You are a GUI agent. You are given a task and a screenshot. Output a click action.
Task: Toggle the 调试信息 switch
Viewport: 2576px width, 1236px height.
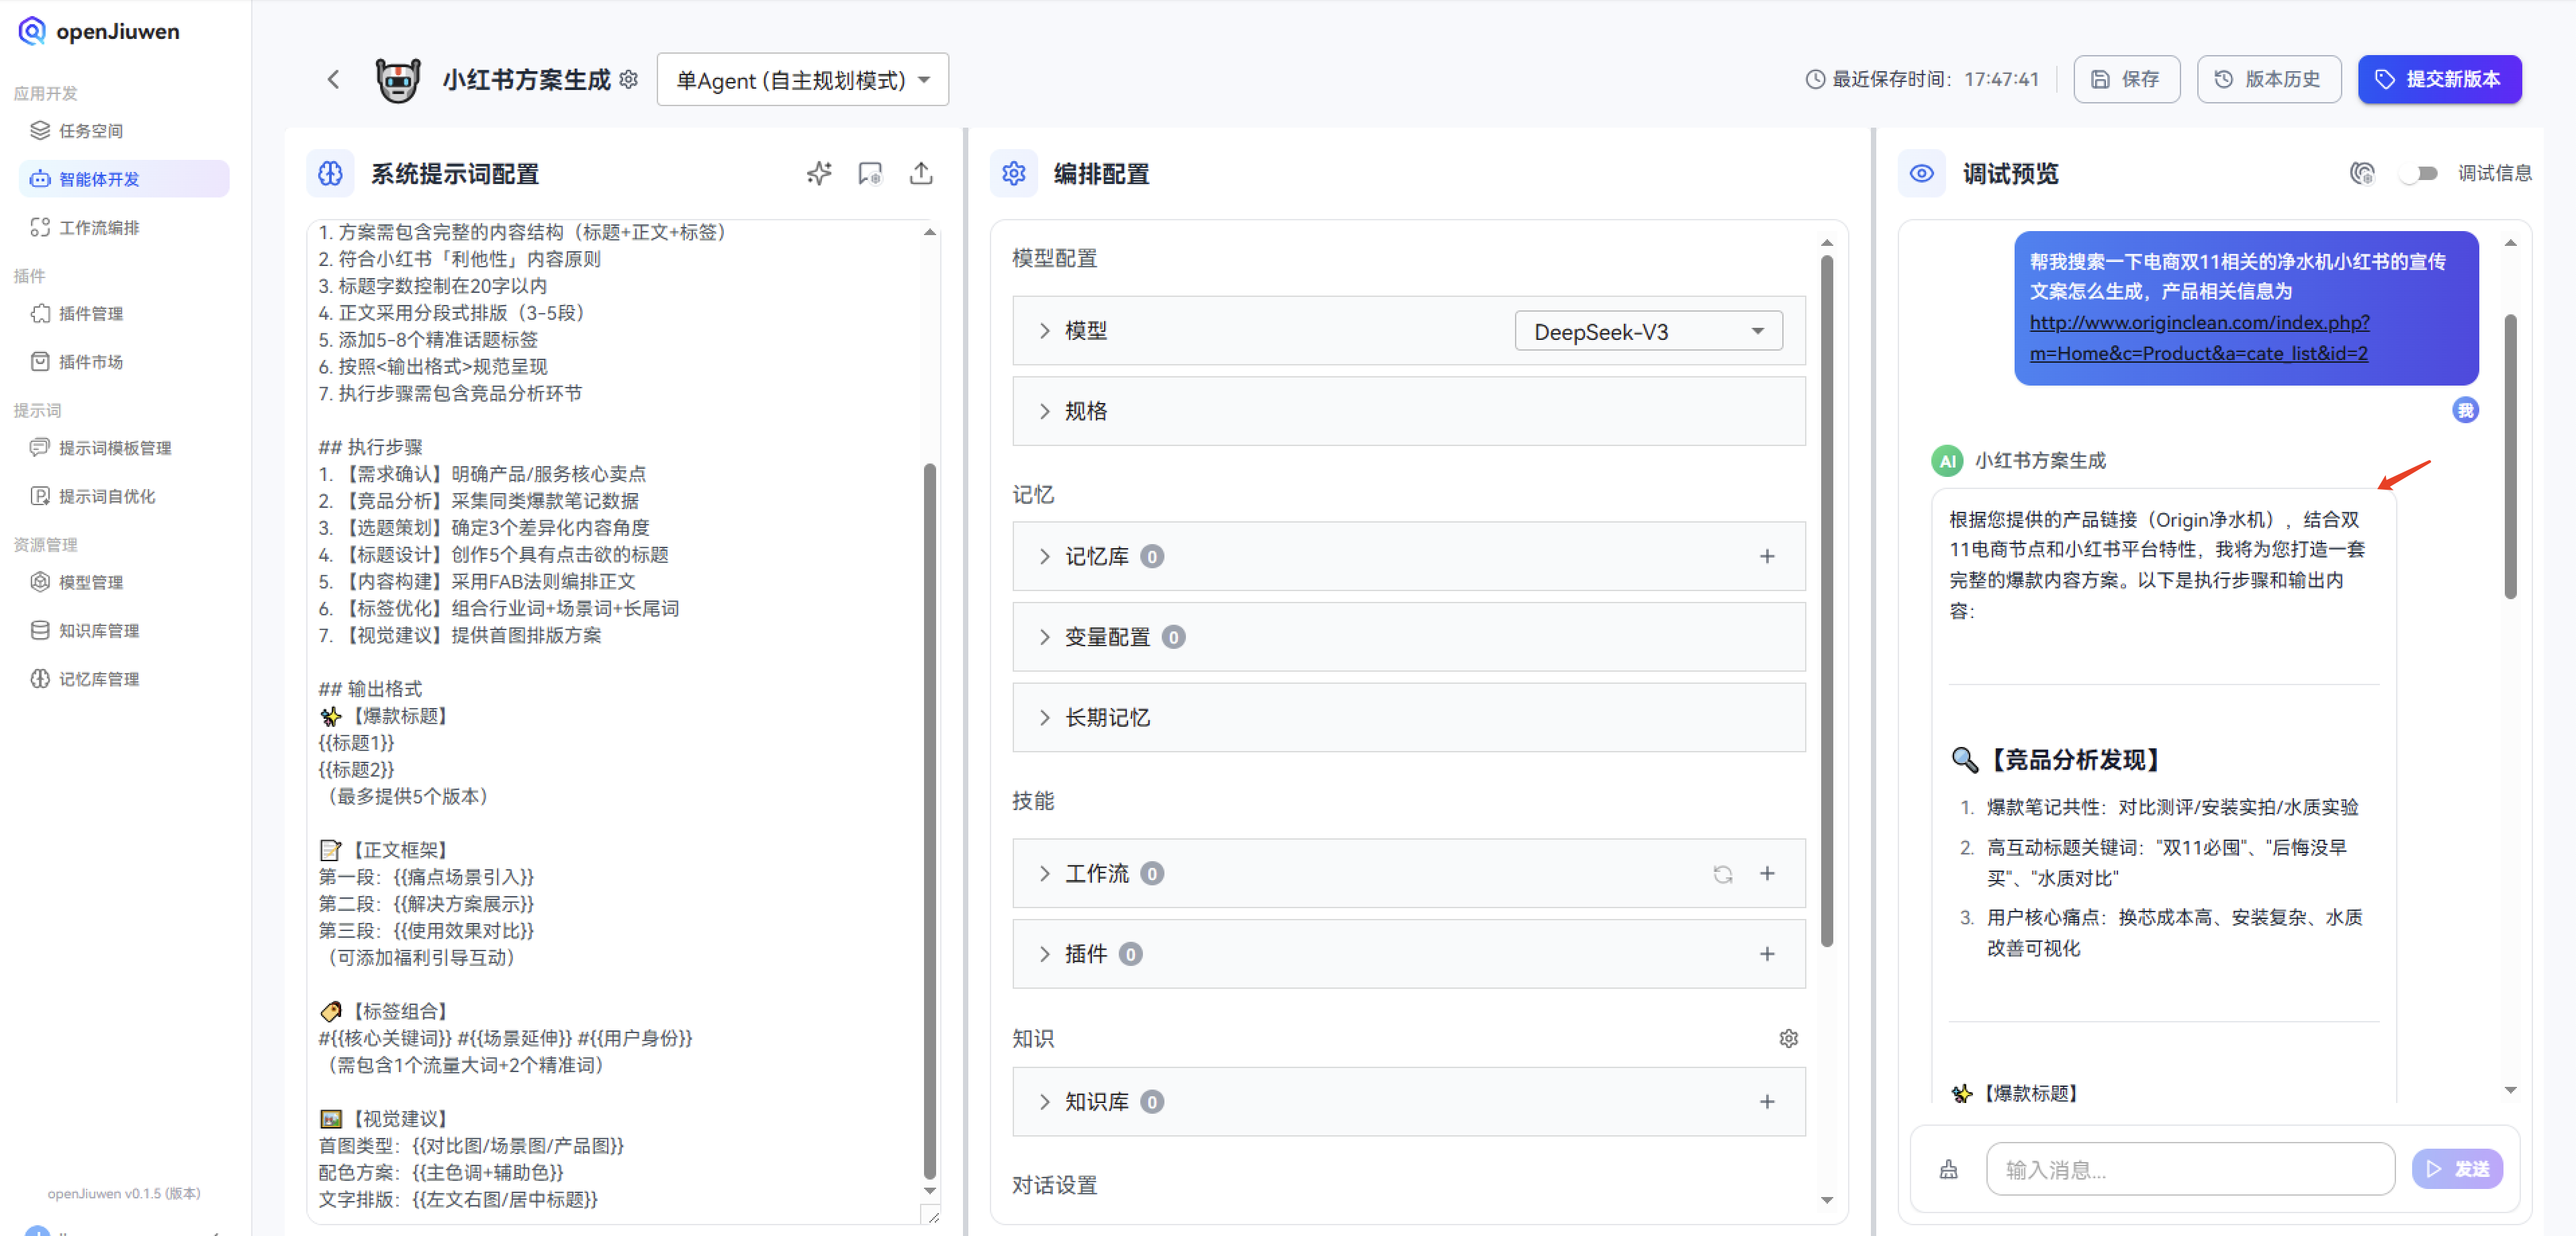(x=2418, y=173)
